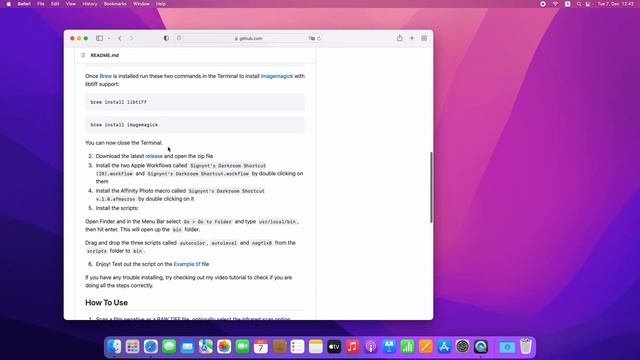Open Calendar from the Dock
Viewport: 640px width, 360px height.
click(x=261, y=347)
